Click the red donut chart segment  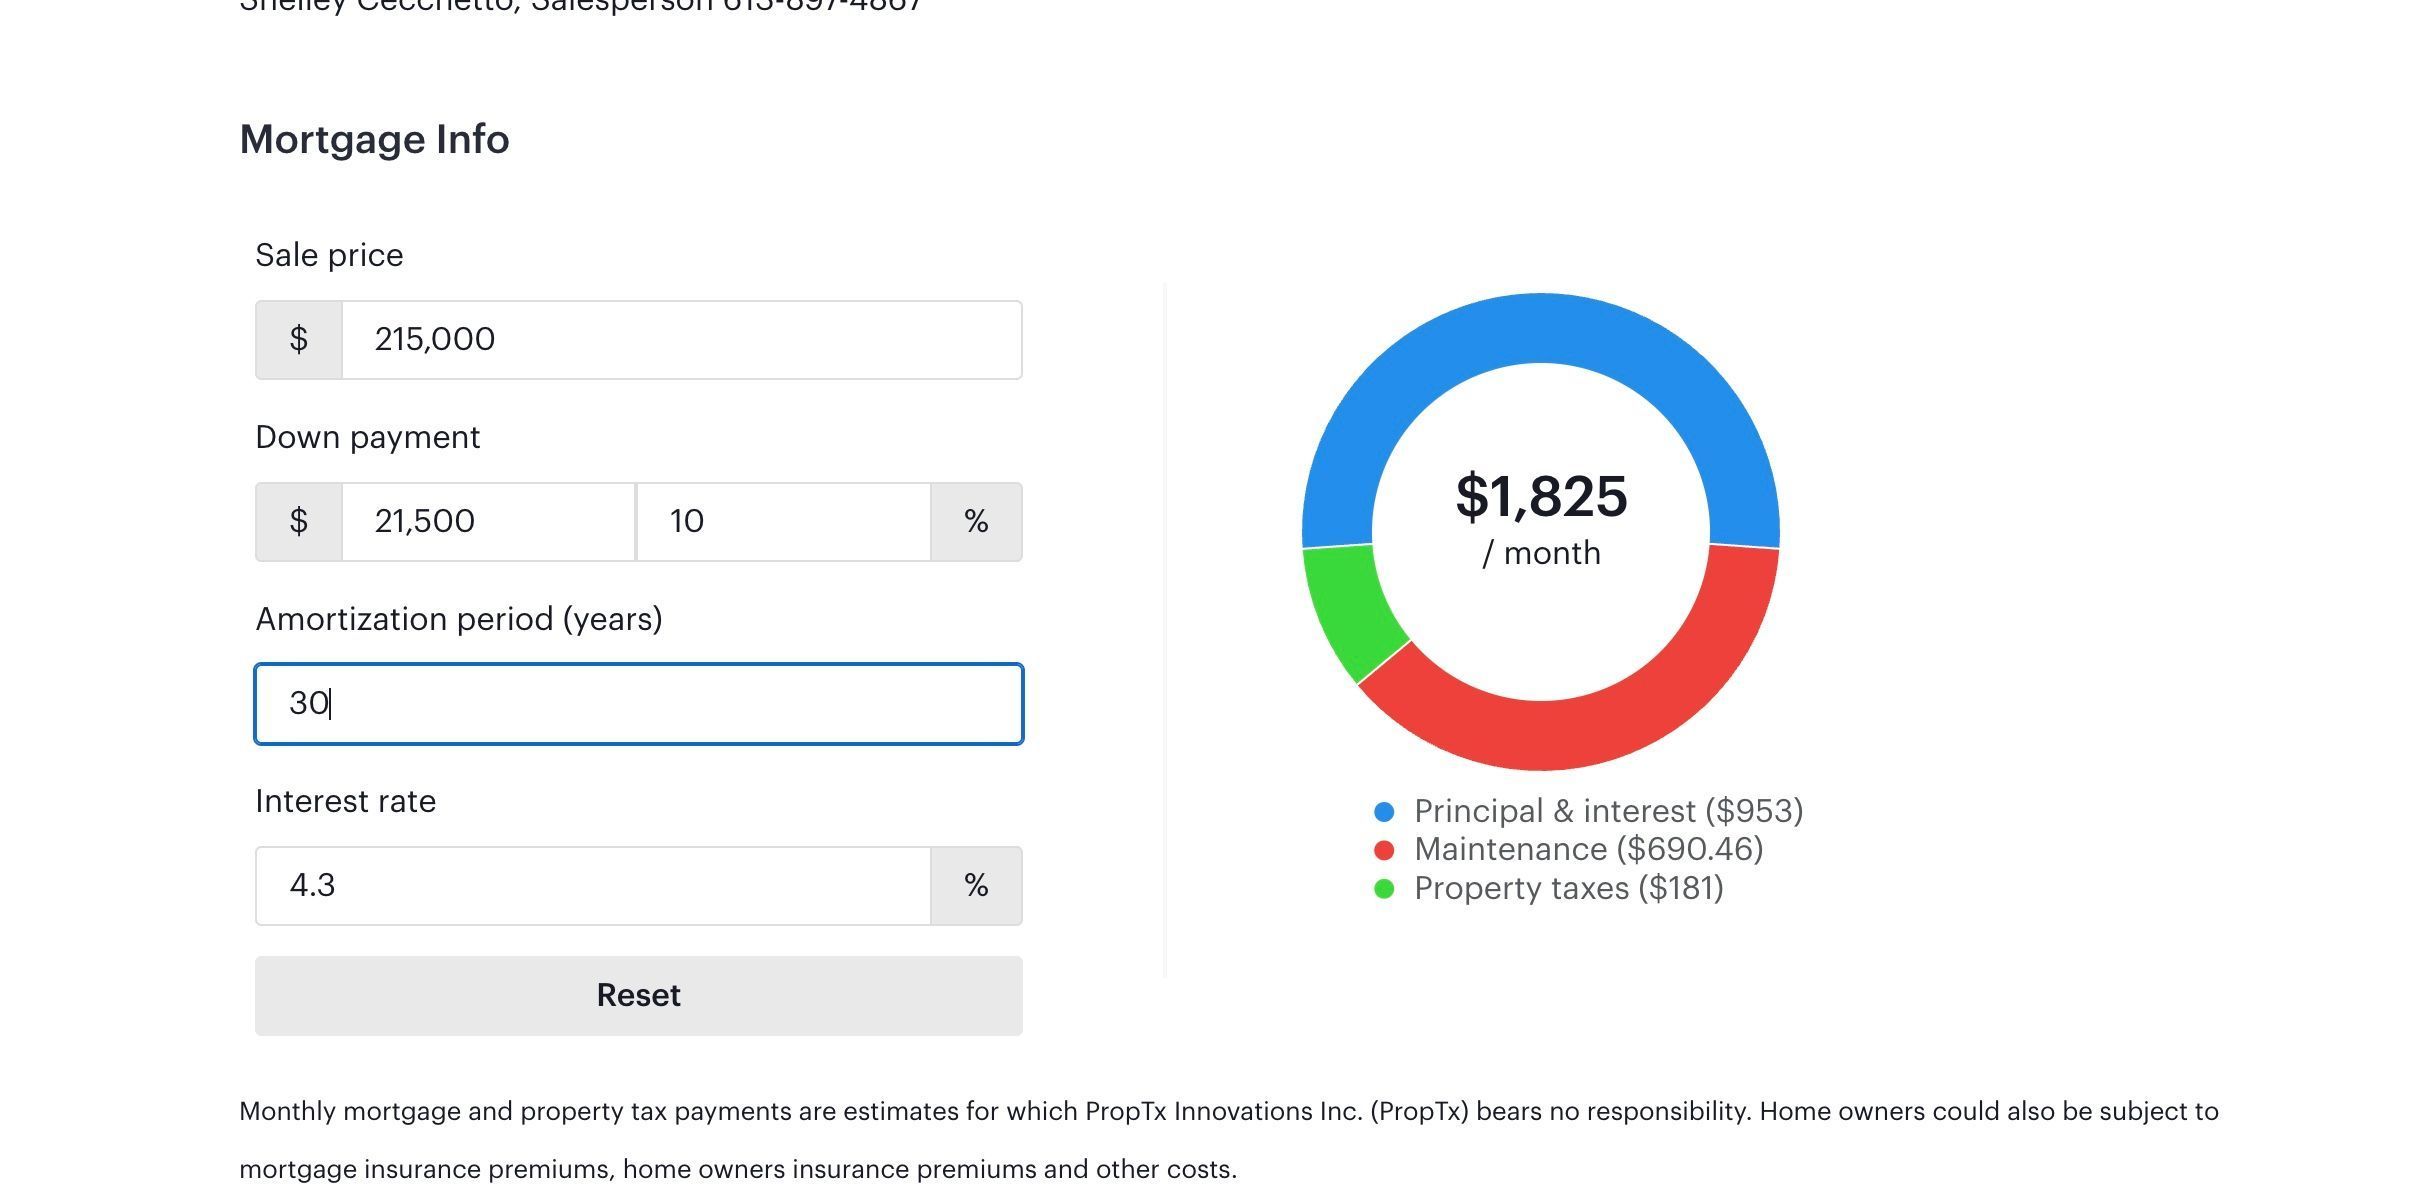pyautogui.click(x=1600, y=728)
